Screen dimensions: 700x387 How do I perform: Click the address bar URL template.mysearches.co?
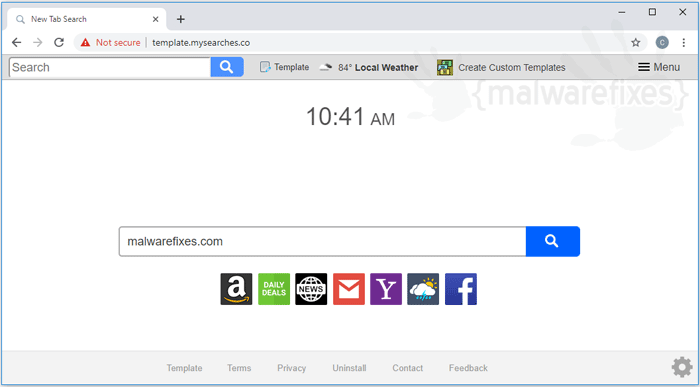(201, 42)
